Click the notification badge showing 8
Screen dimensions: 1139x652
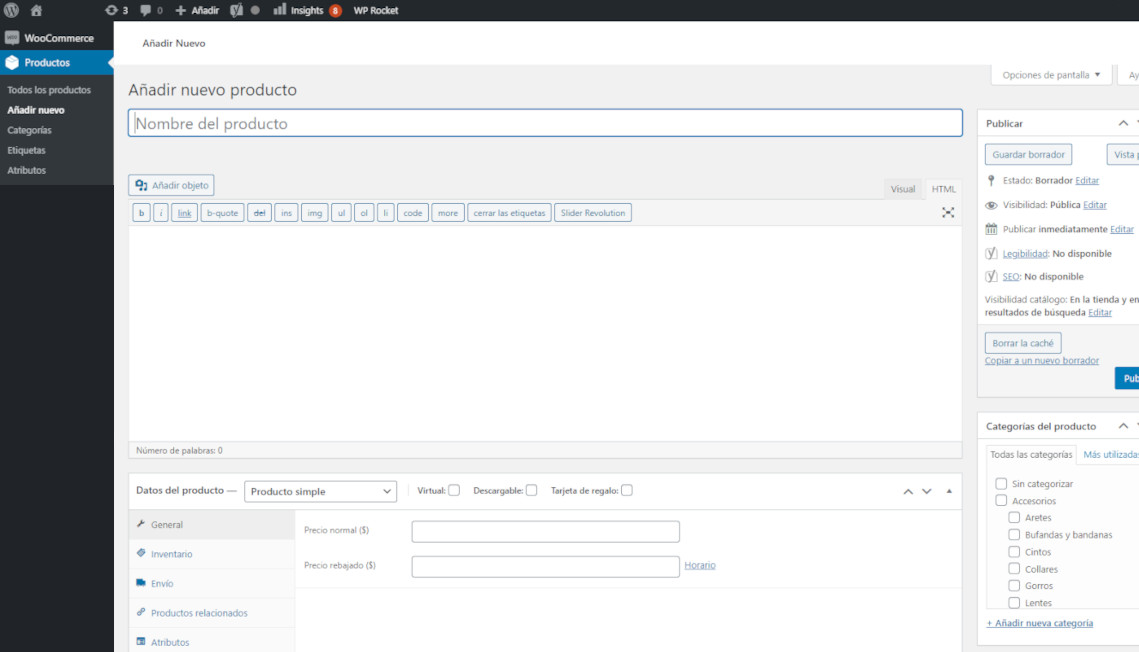pyautogui.click(x=335, y=10)
